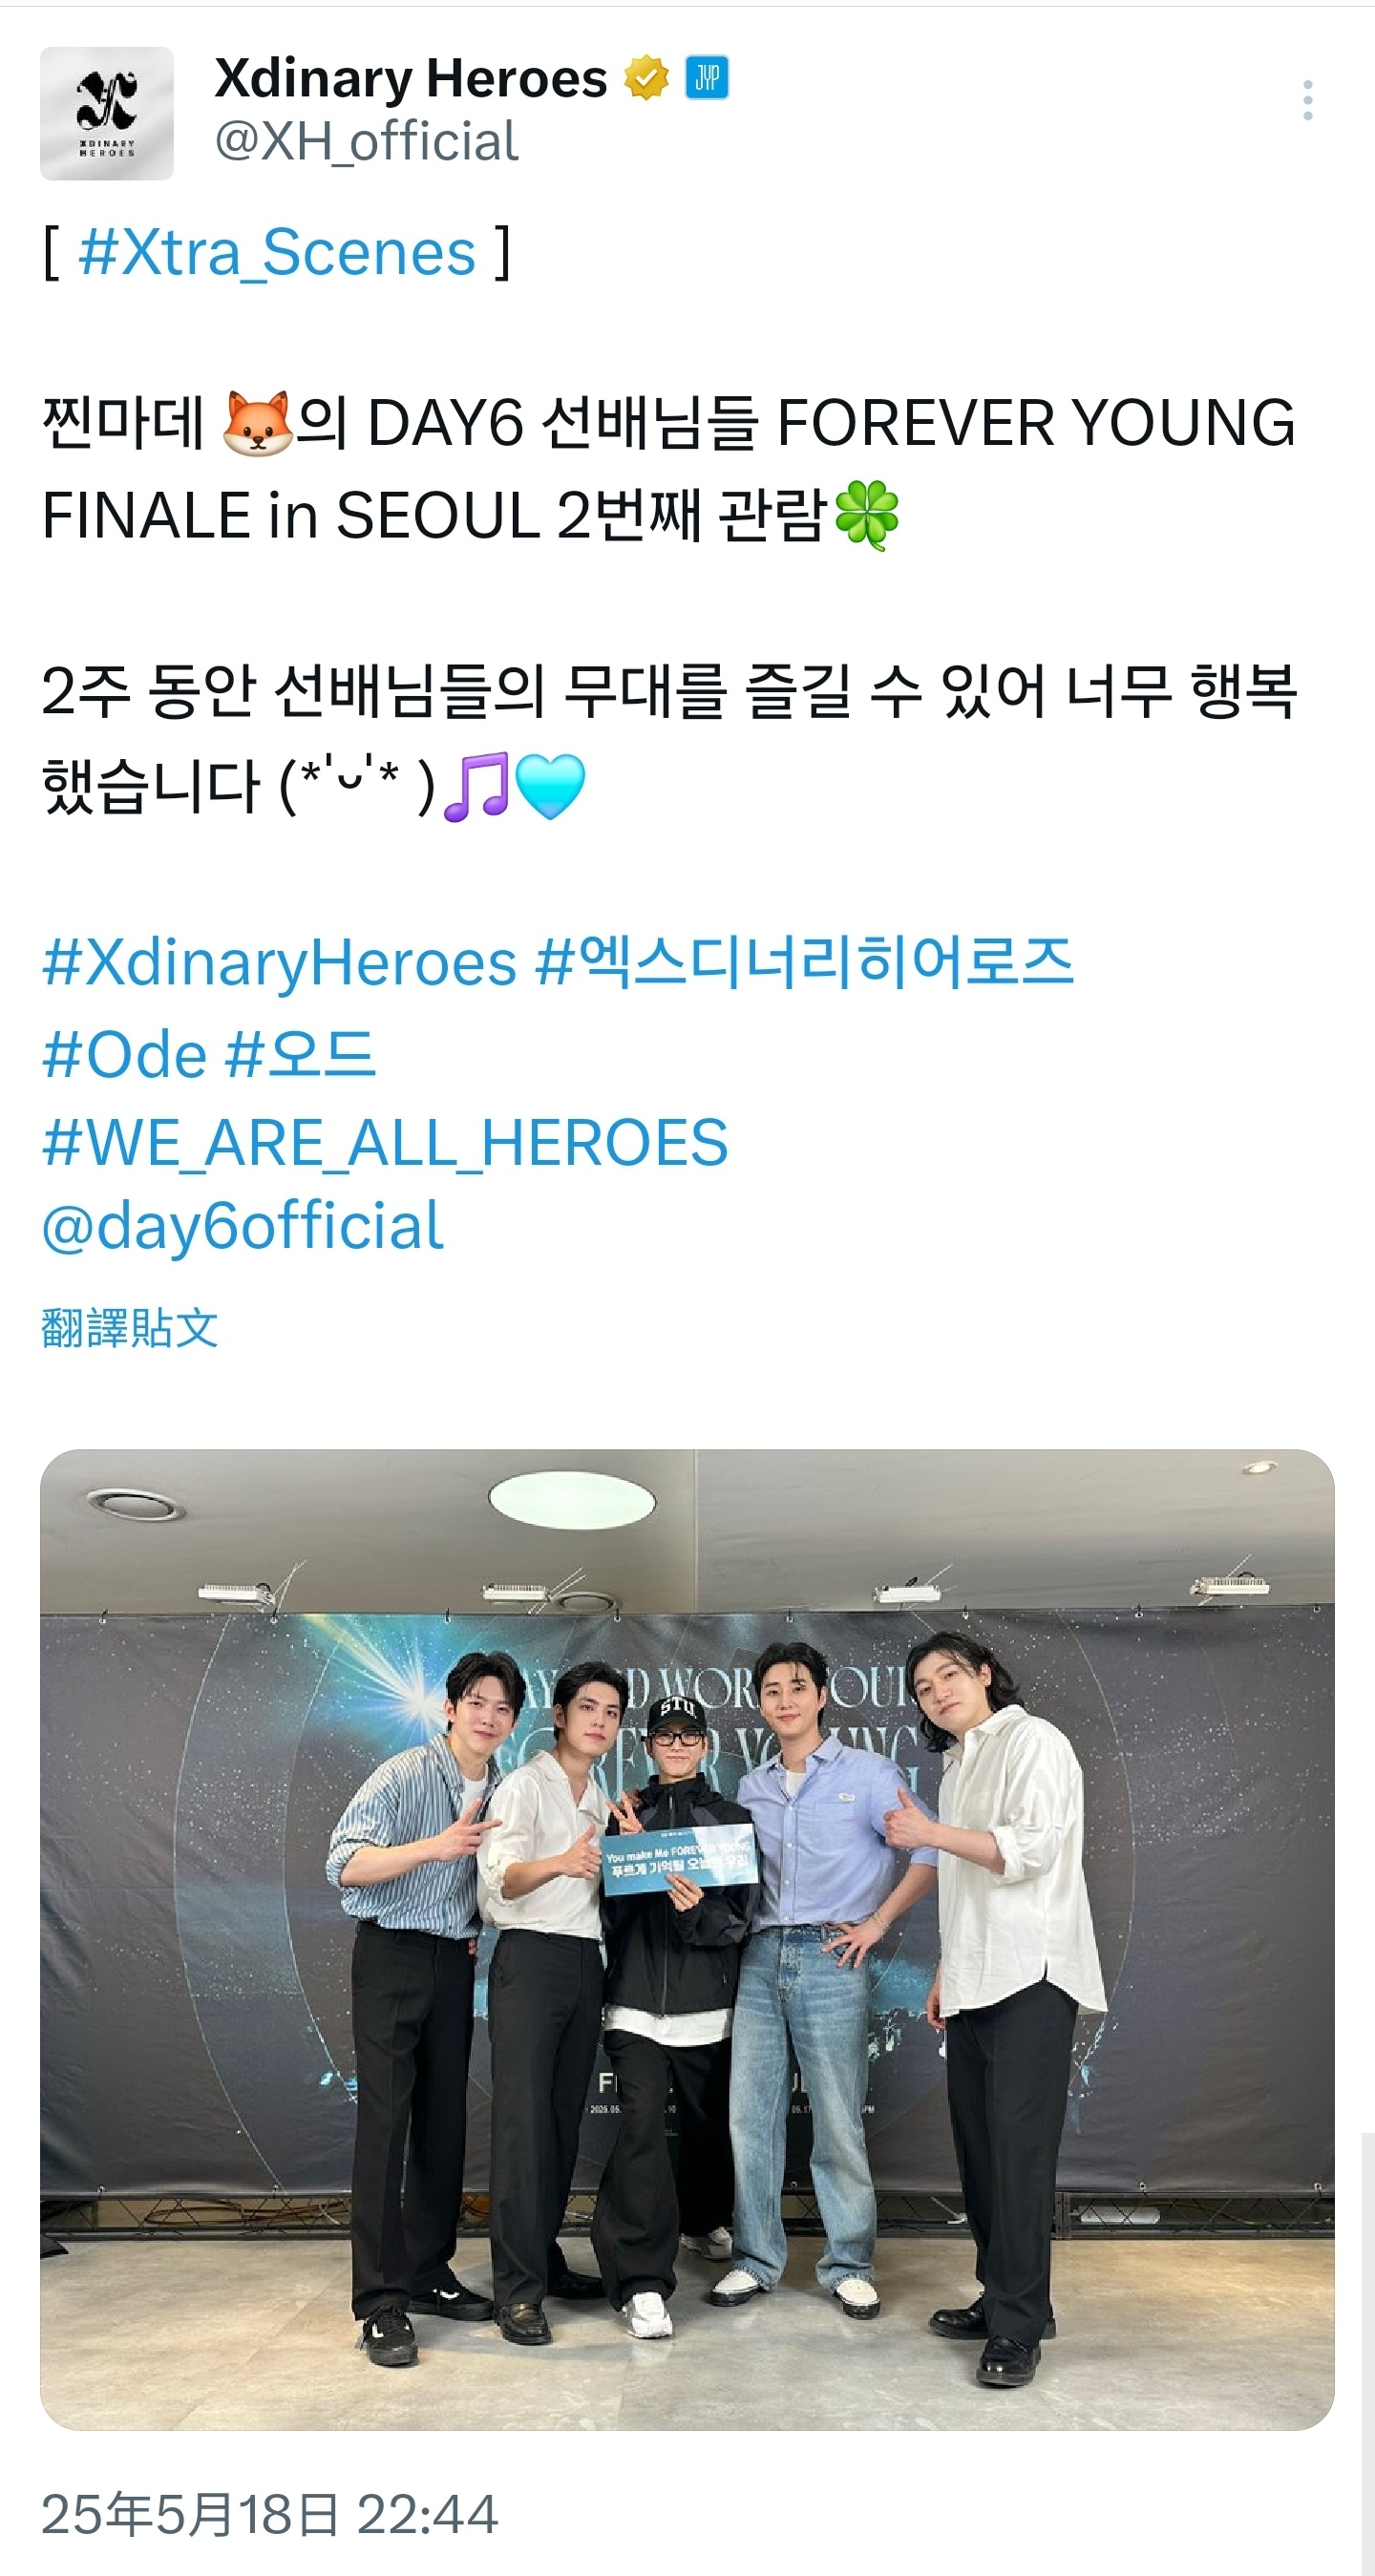Tap the light blue heart emoji
The image size is (1375, 2576).
click(x=550, y=786)
